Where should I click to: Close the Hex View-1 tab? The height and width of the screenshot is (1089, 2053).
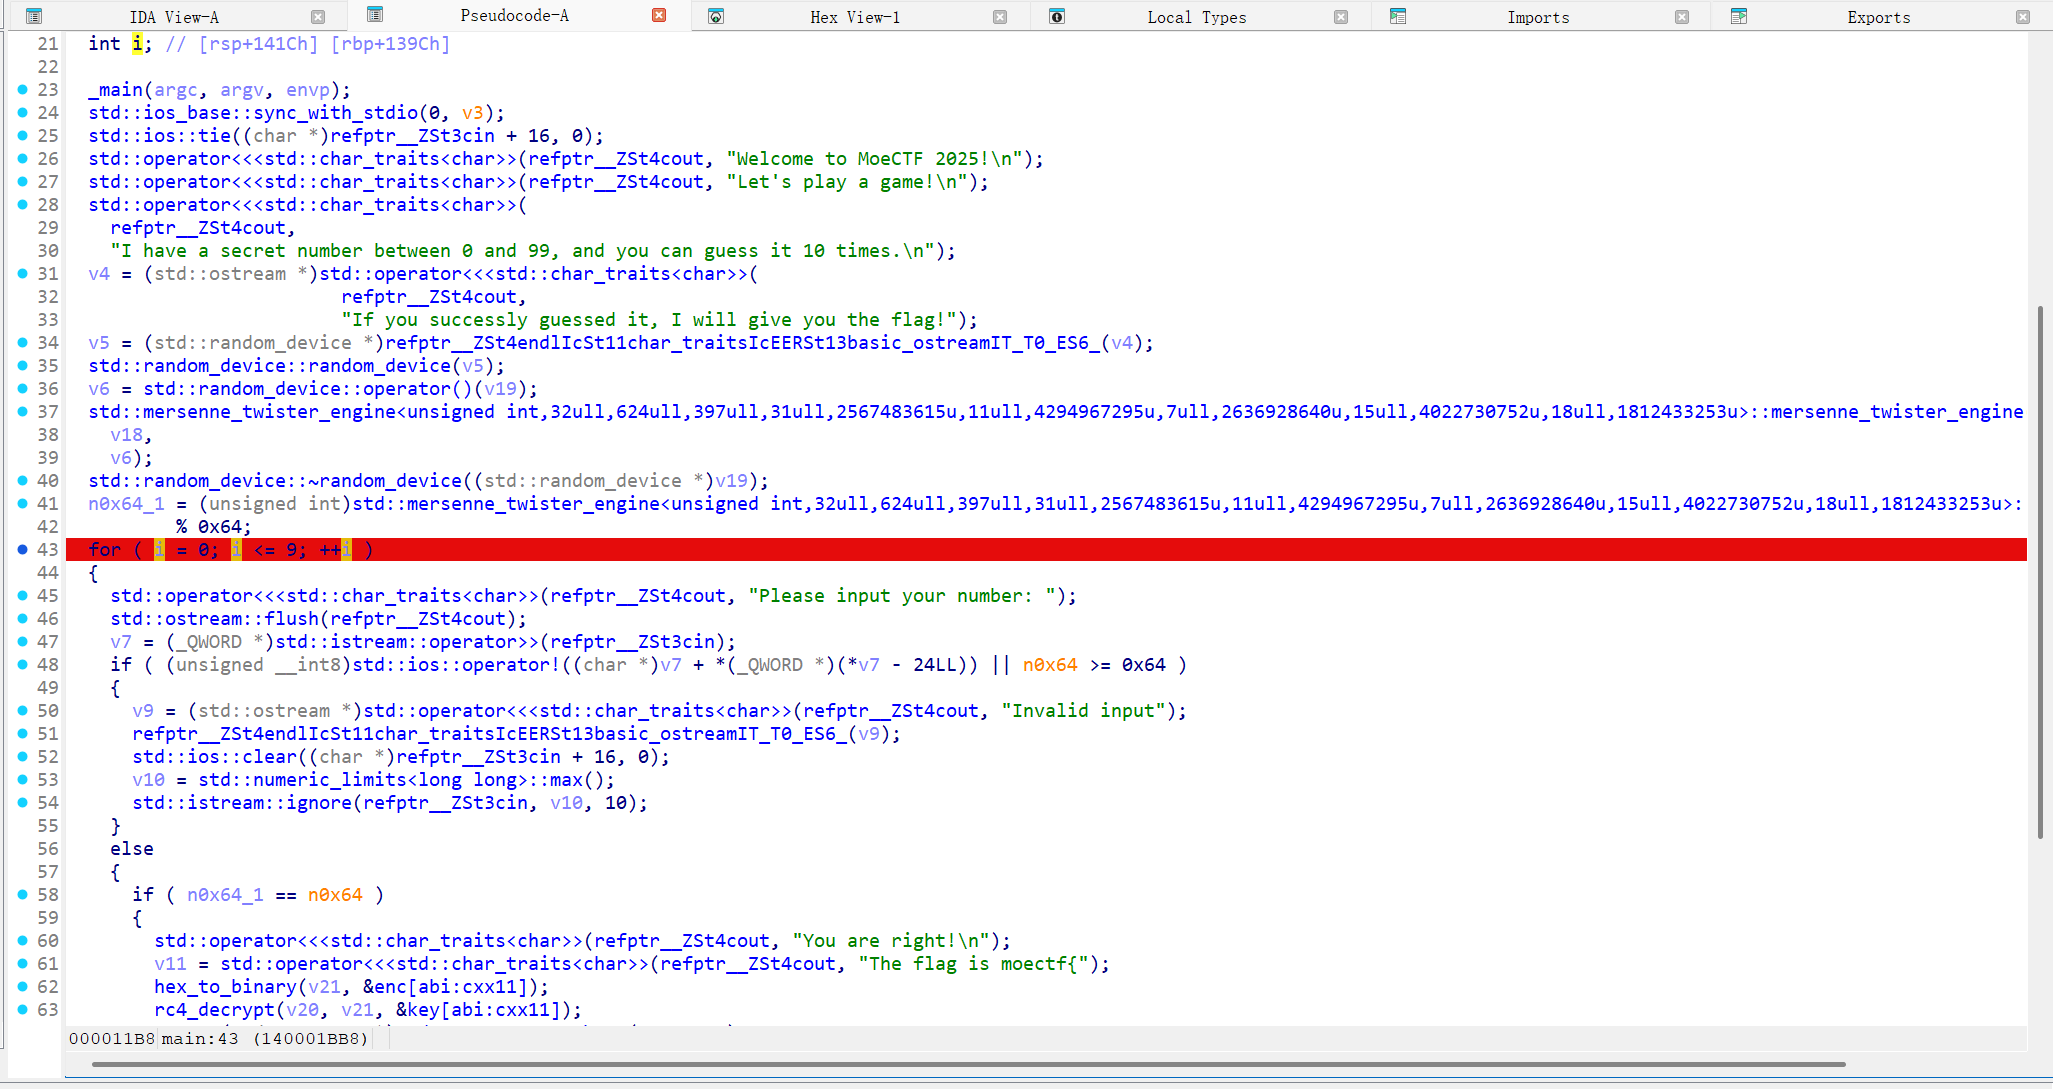click(x=1000, y=17)
